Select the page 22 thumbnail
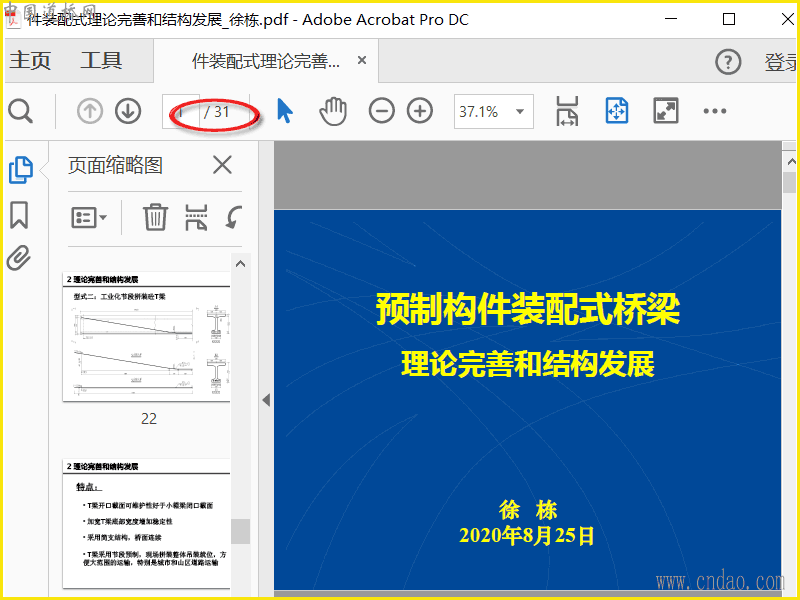Screen dimensions: 800x600 [x=146, y=337]
